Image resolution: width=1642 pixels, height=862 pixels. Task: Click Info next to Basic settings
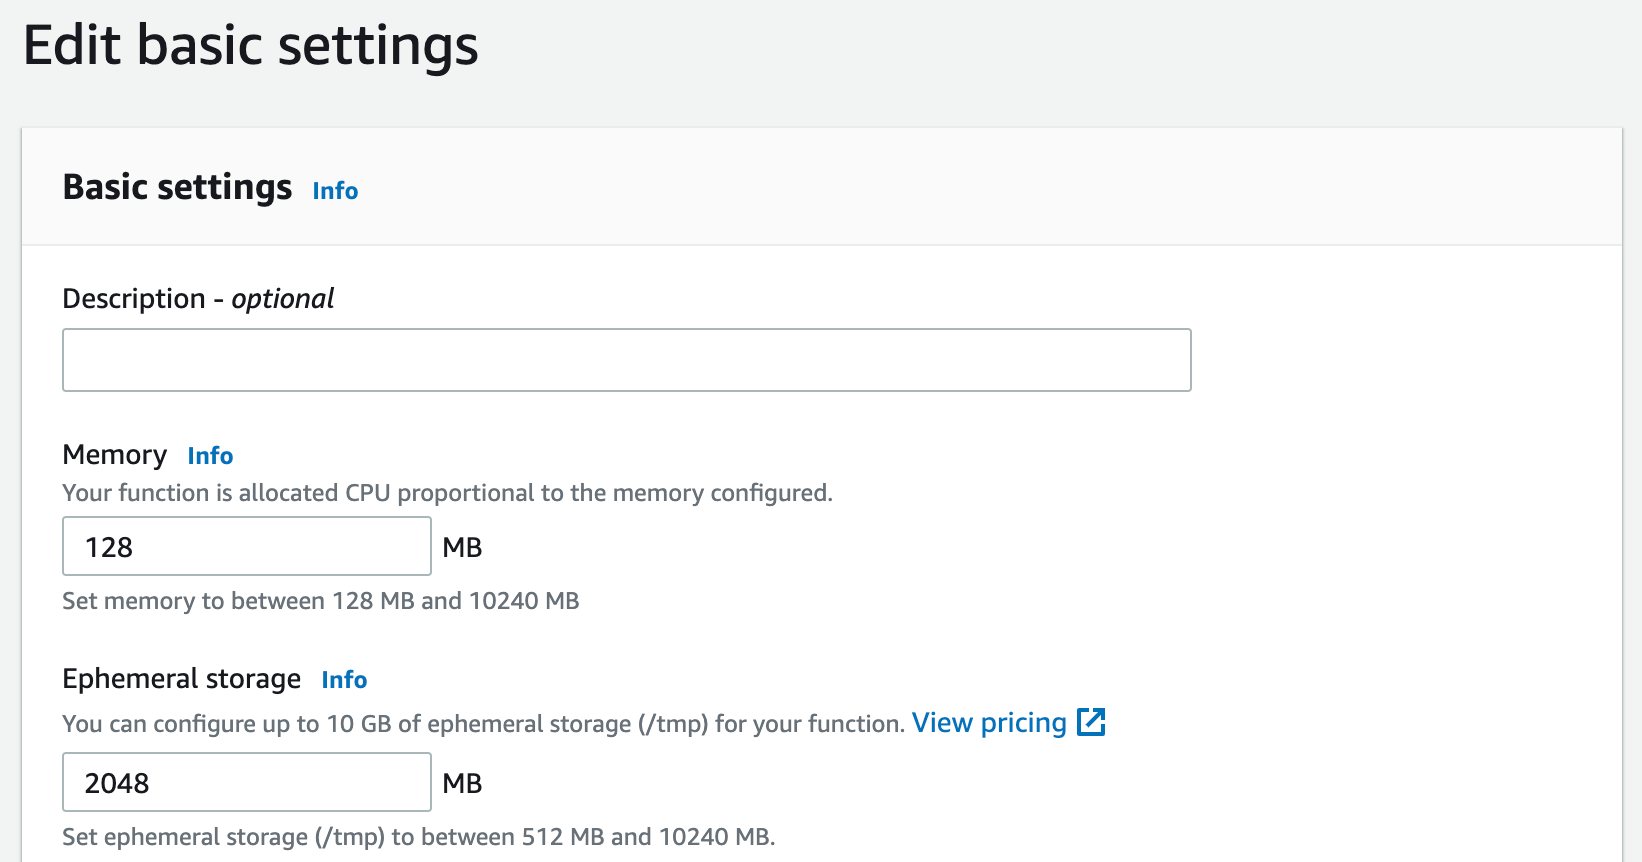pyautogui.click(x=334, y=190)
